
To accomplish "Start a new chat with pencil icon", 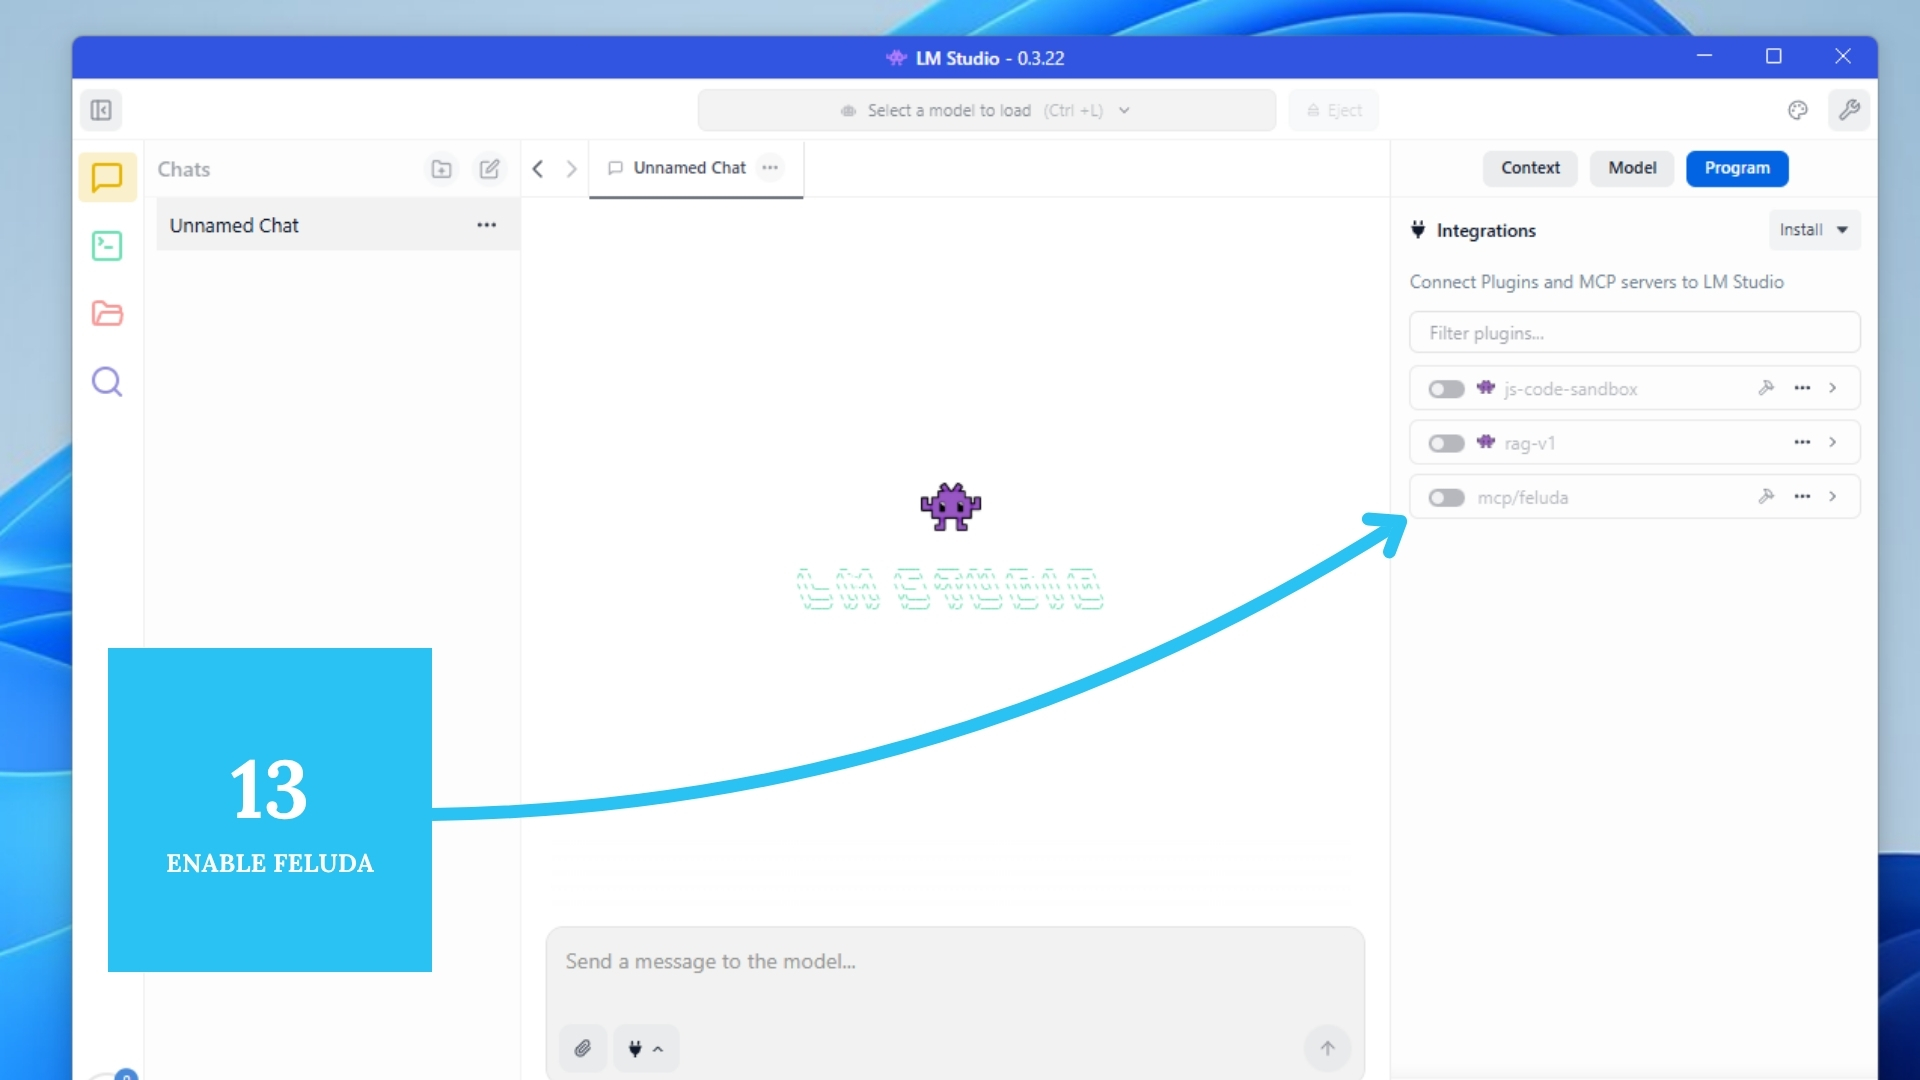I will point(489,169).
